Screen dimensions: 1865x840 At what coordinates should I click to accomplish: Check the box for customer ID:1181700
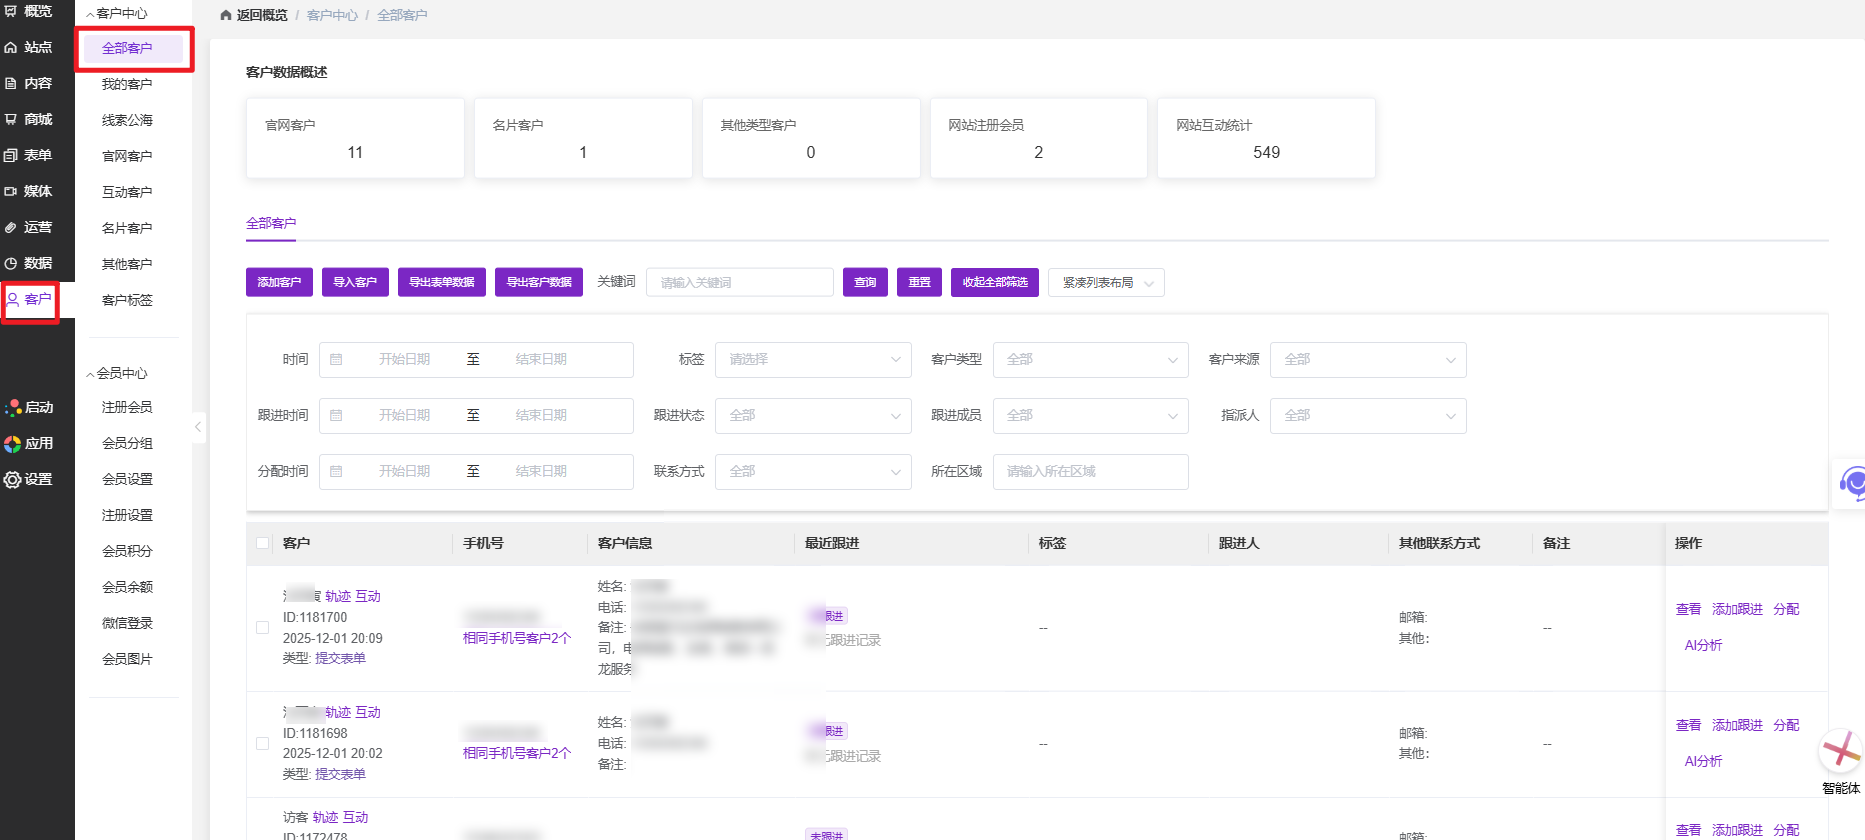263,628
